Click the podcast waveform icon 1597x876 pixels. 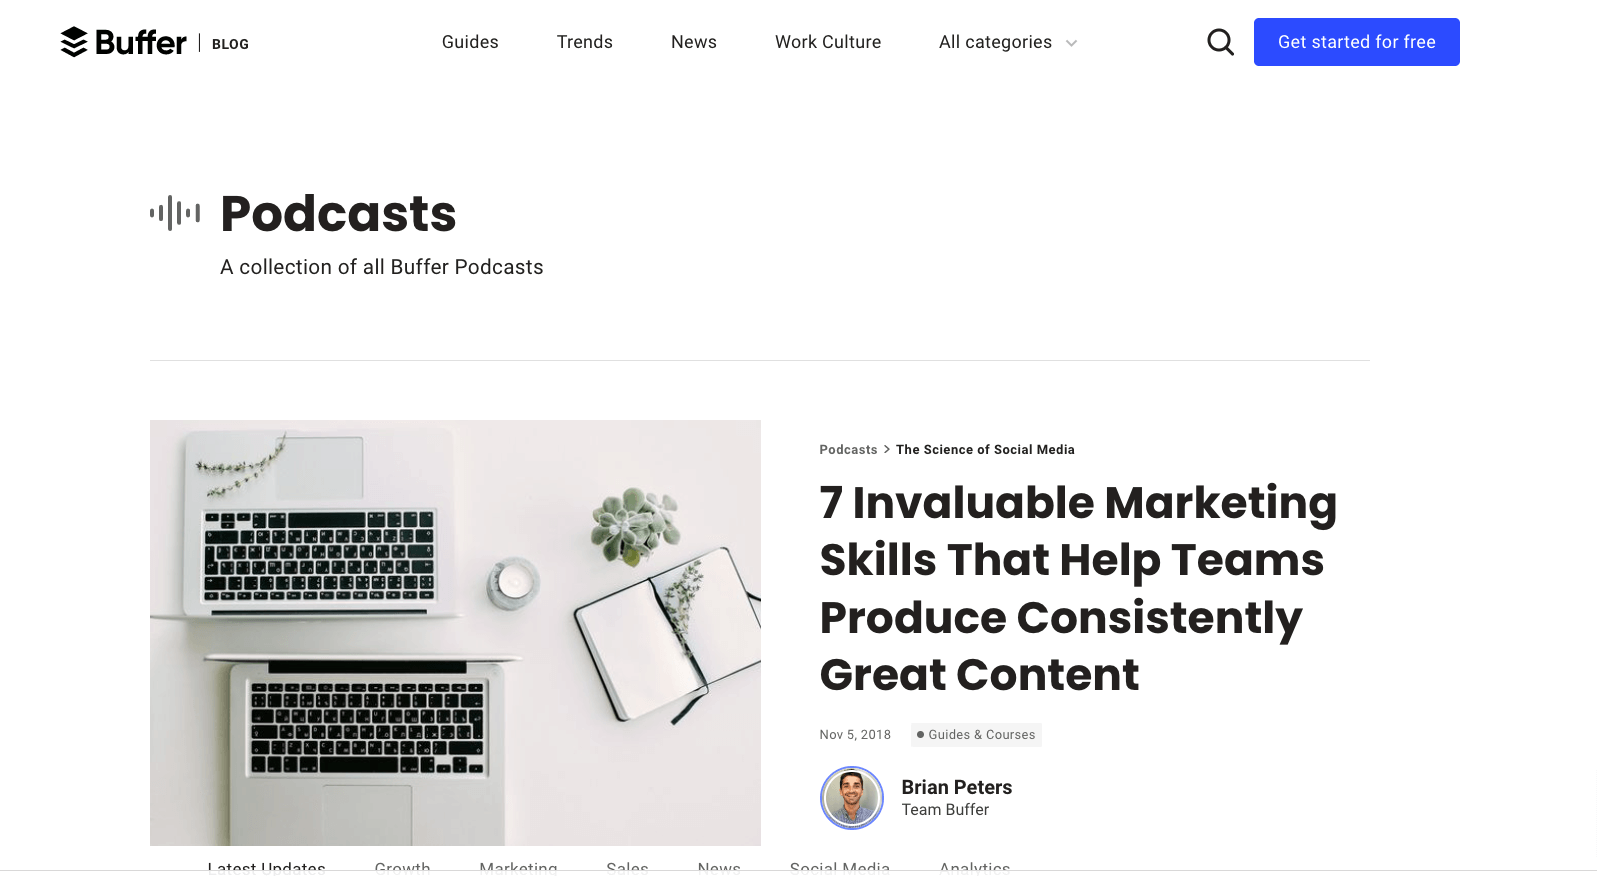175,213
